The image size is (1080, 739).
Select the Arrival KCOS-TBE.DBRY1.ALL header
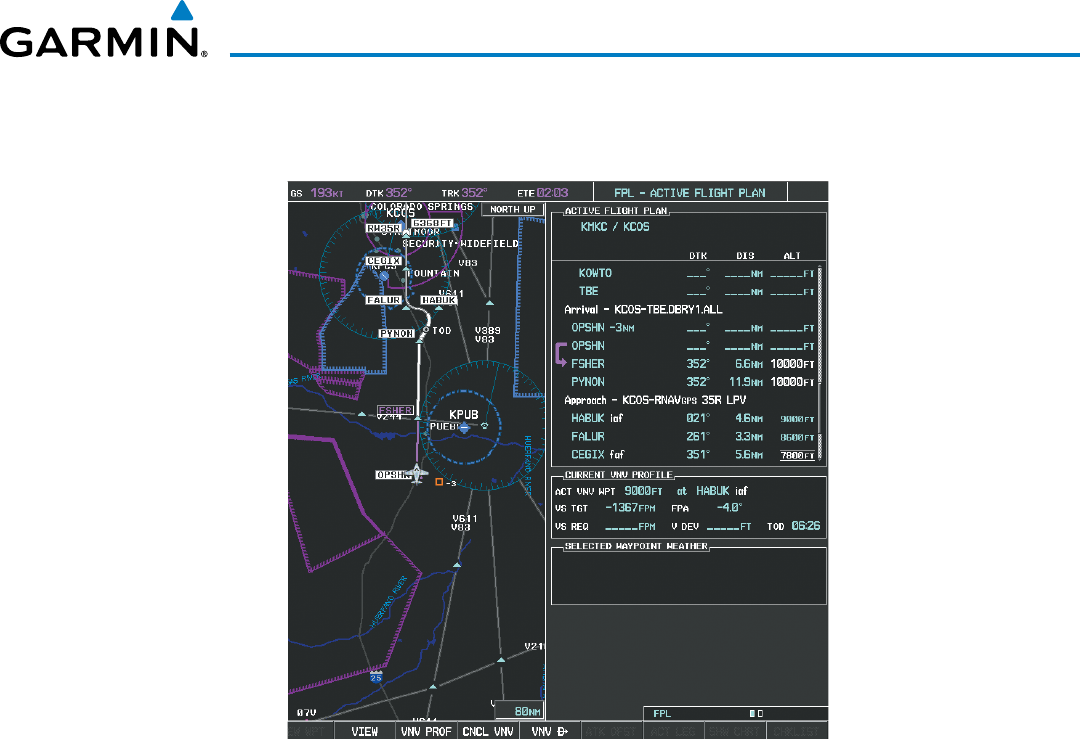pos(643,310)
